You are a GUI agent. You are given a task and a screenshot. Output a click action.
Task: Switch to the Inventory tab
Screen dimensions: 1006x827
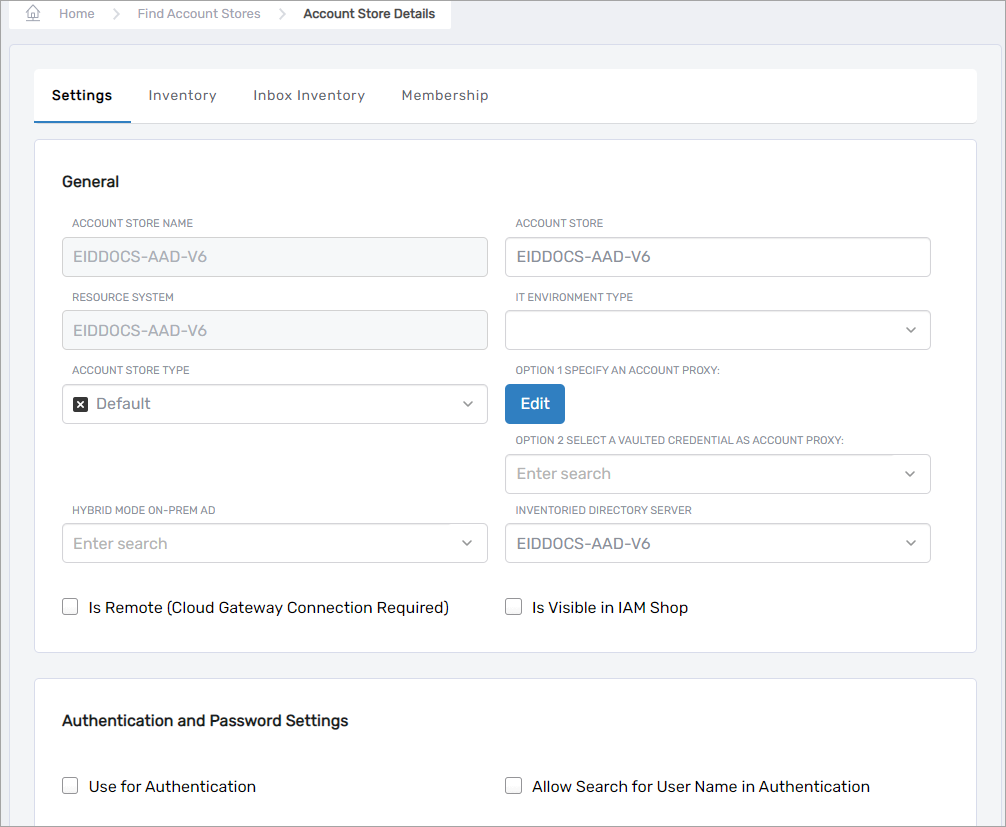click(x=182, y=96)
